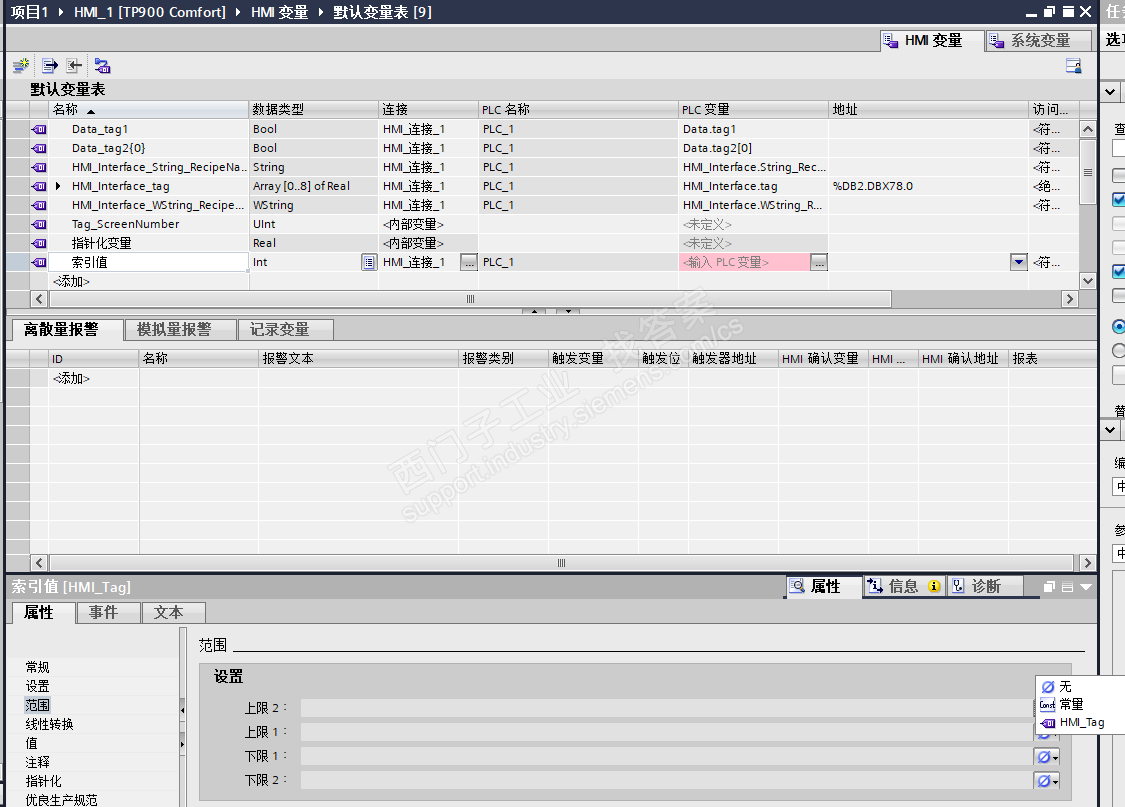
Task: Switch to the HMI 变量 tab
Action: 932,41
